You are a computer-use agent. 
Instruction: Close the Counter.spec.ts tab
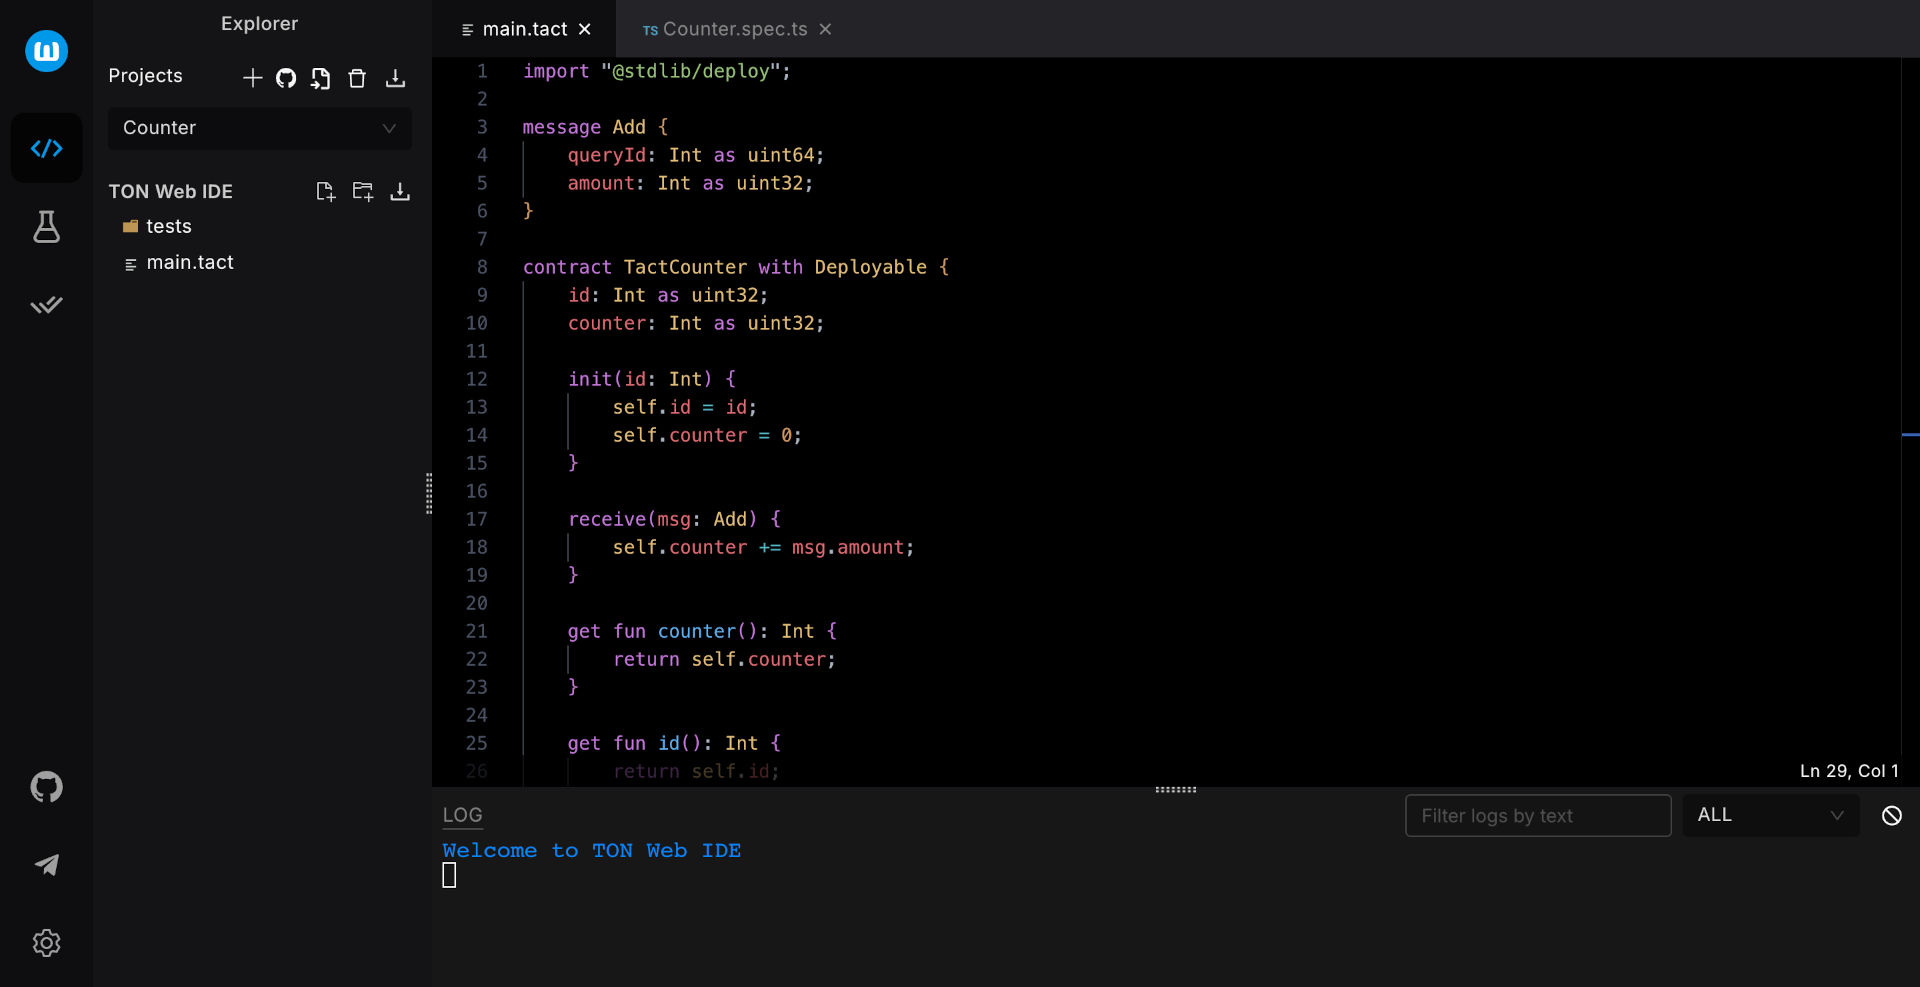tap(825, 29)
